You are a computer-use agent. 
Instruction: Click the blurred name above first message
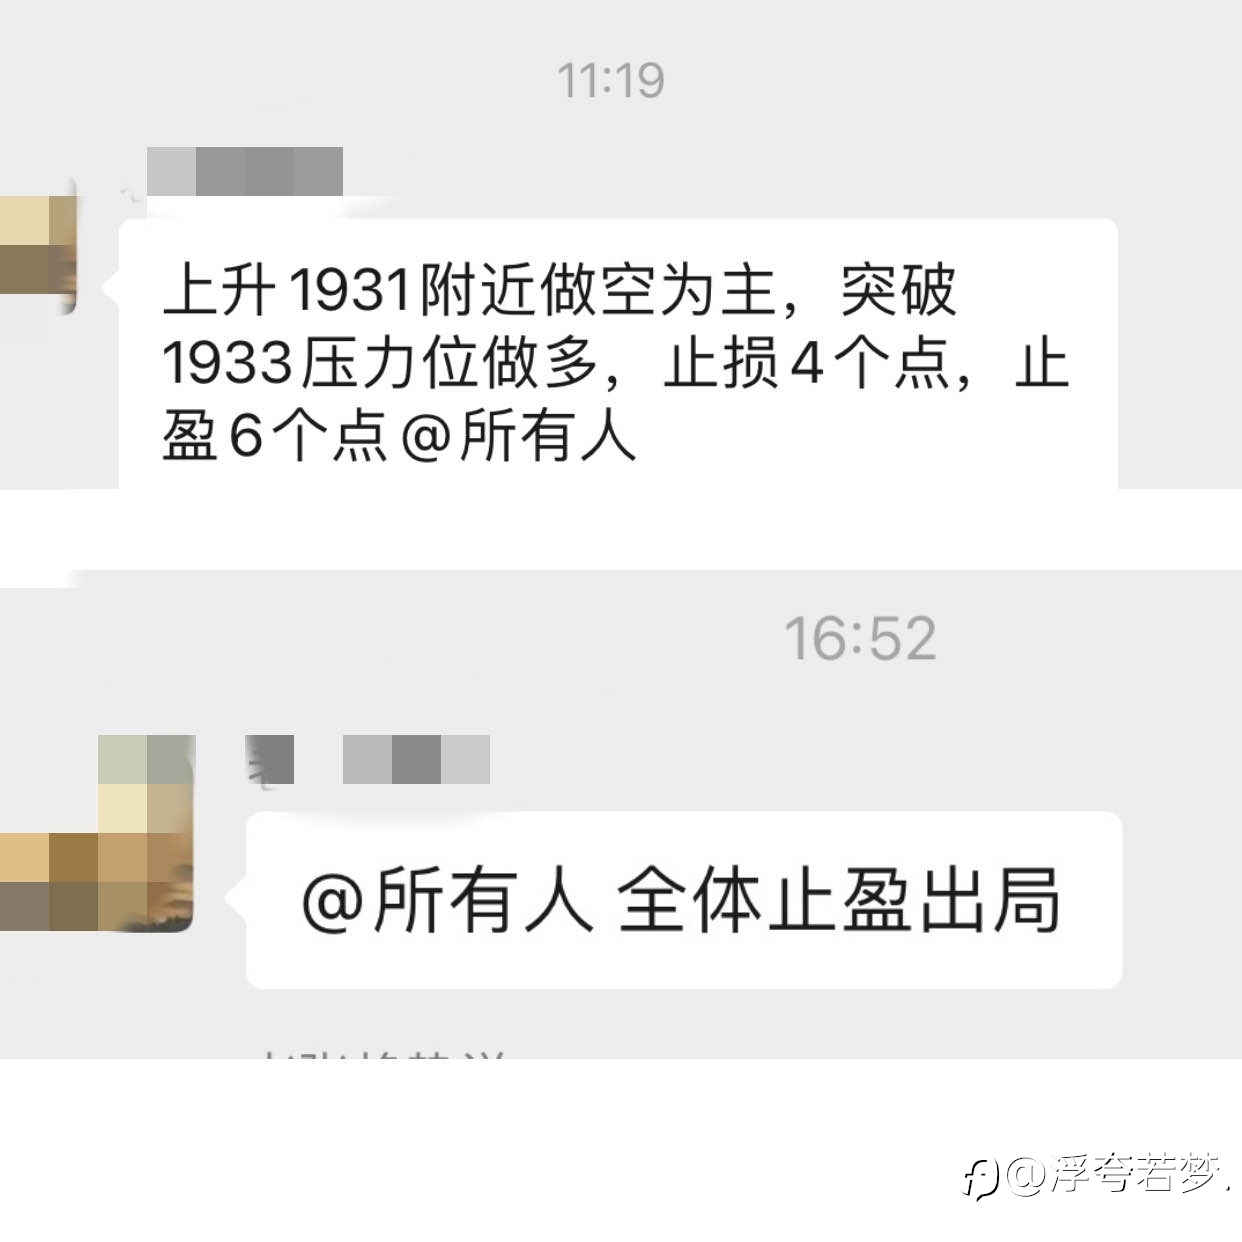tap(245, 171)
